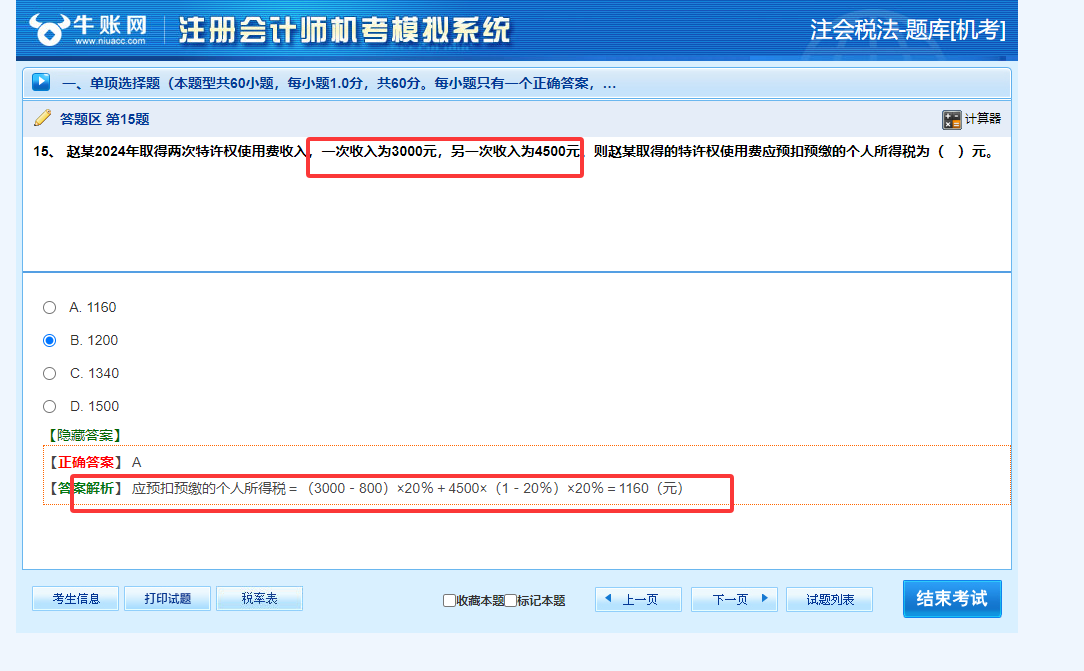
Task: Click 打印试题 button
Action: 167,598
